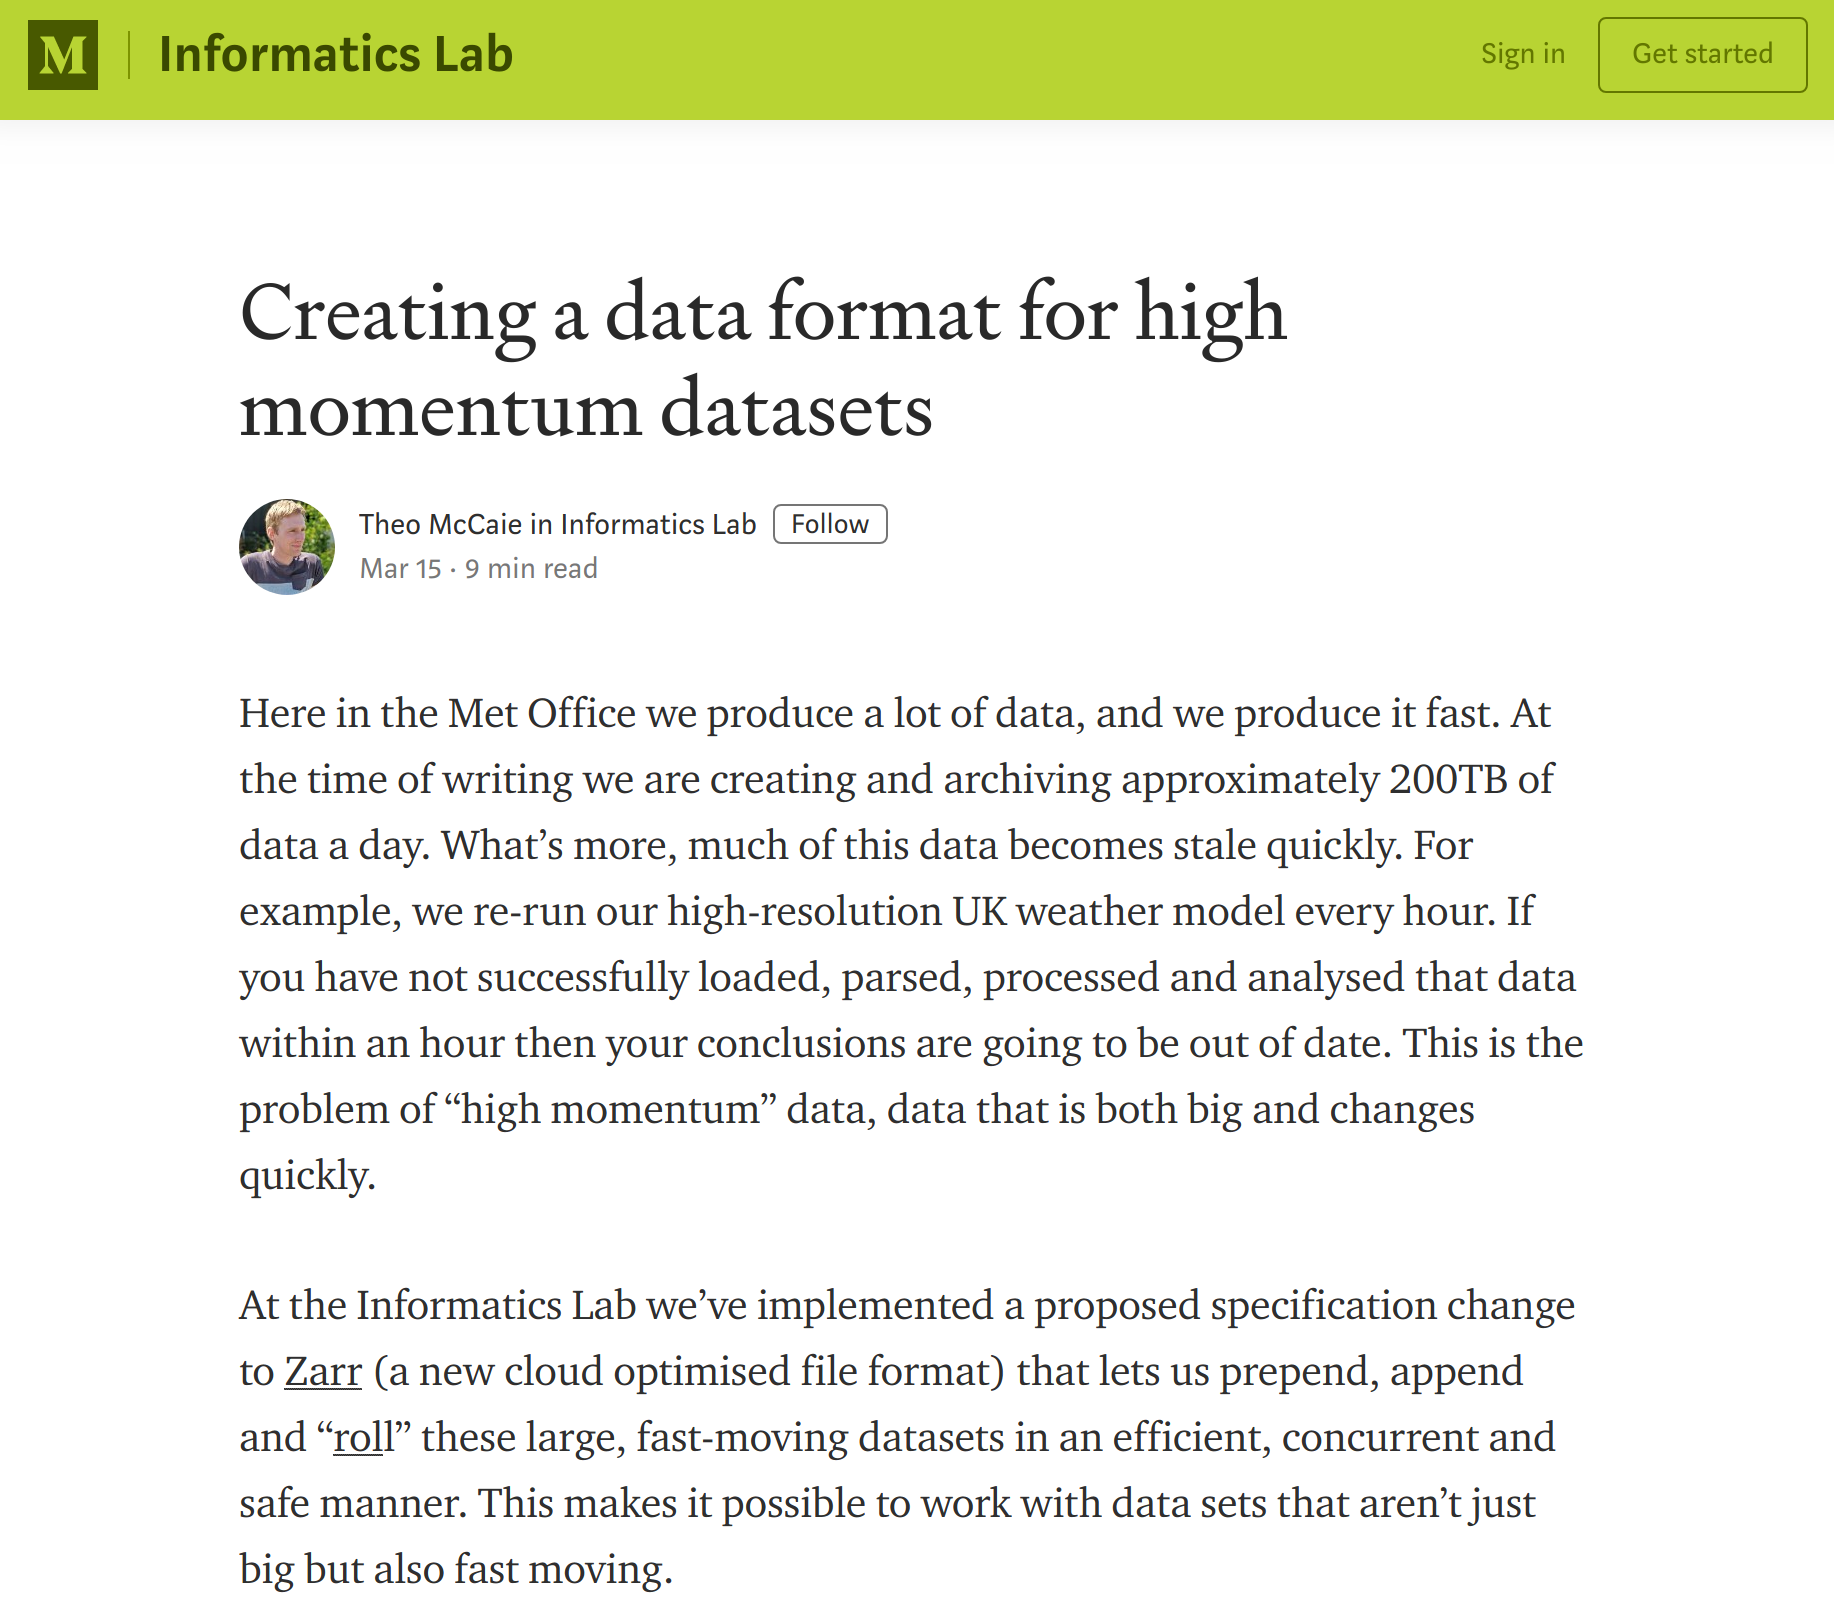The height and width of the screenshot is (1616, 1834).
Task: Open the Informatics Lab publication homepage title
Action: pyautogui.click(x=336, y=55)
